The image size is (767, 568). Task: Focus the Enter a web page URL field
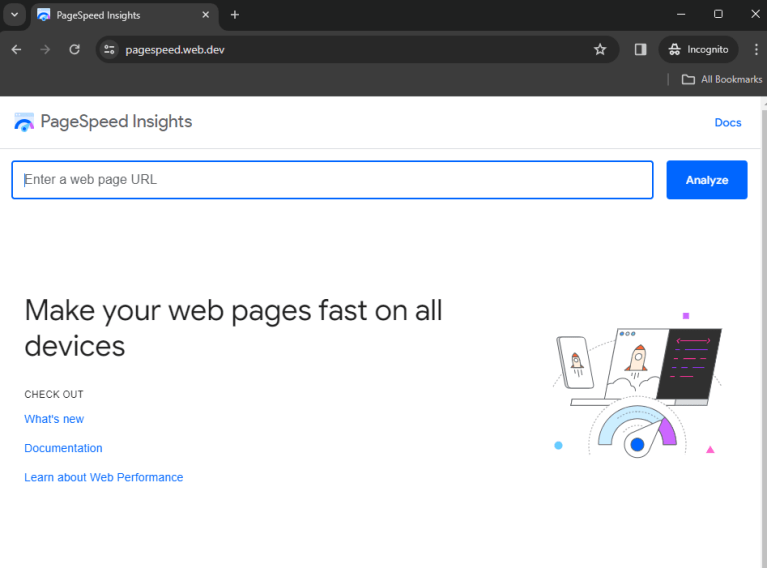(332, 180)
